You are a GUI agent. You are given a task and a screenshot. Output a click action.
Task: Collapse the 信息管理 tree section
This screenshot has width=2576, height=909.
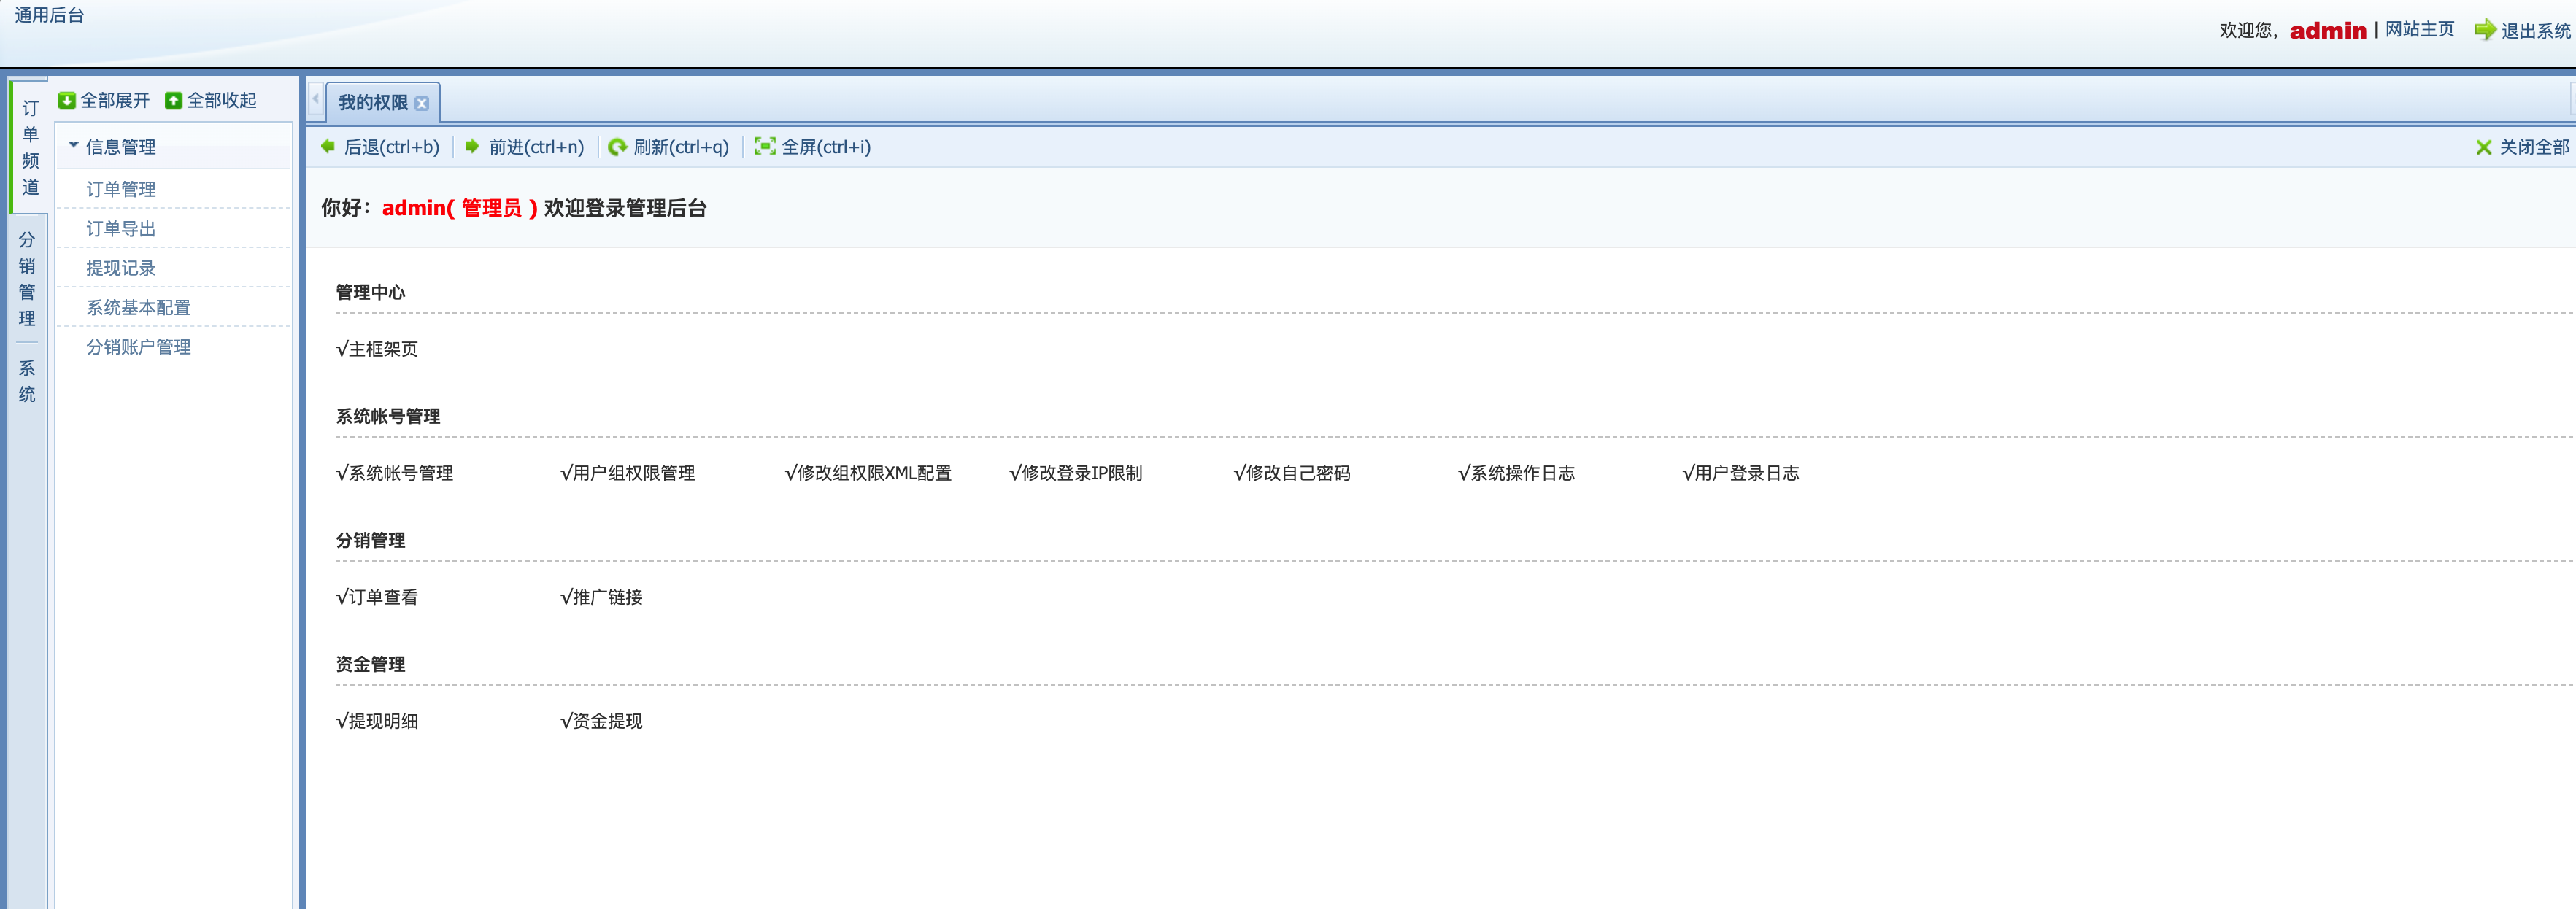point(73,146)
